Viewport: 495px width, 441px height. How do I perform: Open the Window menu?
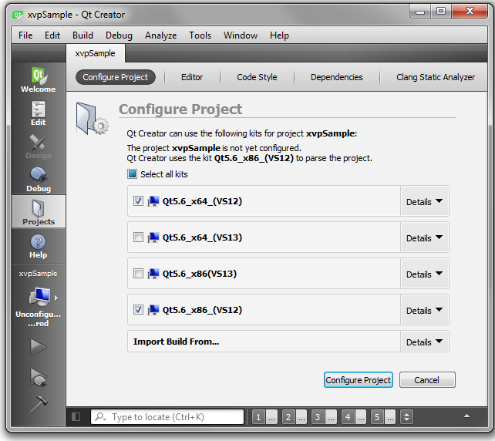point(240,35)
